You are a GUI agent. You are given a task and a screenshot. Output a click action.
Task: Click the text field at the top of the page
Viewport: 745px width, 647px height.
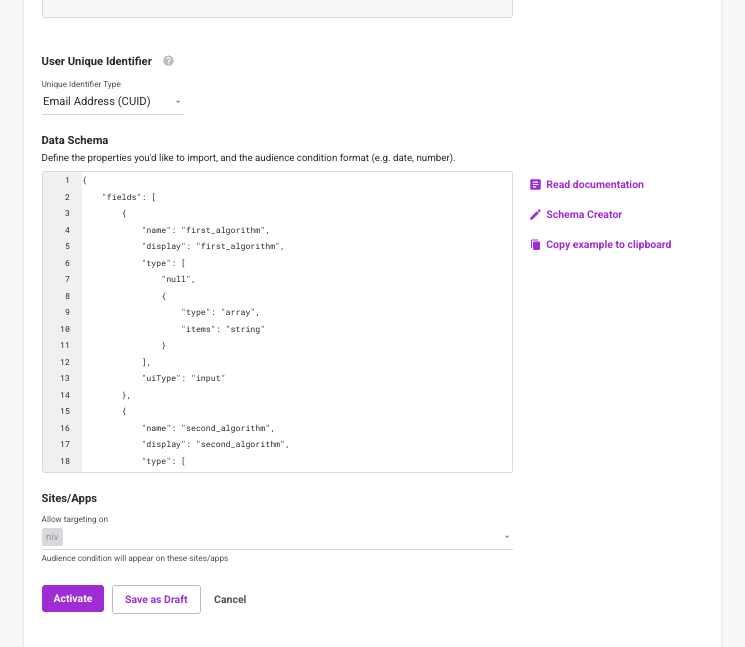pos(277,9)
